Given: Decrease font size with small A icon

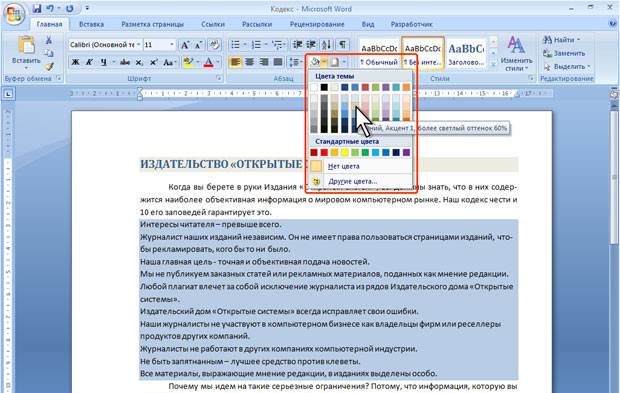Looking at the screenshot, I should pos(198,45).
